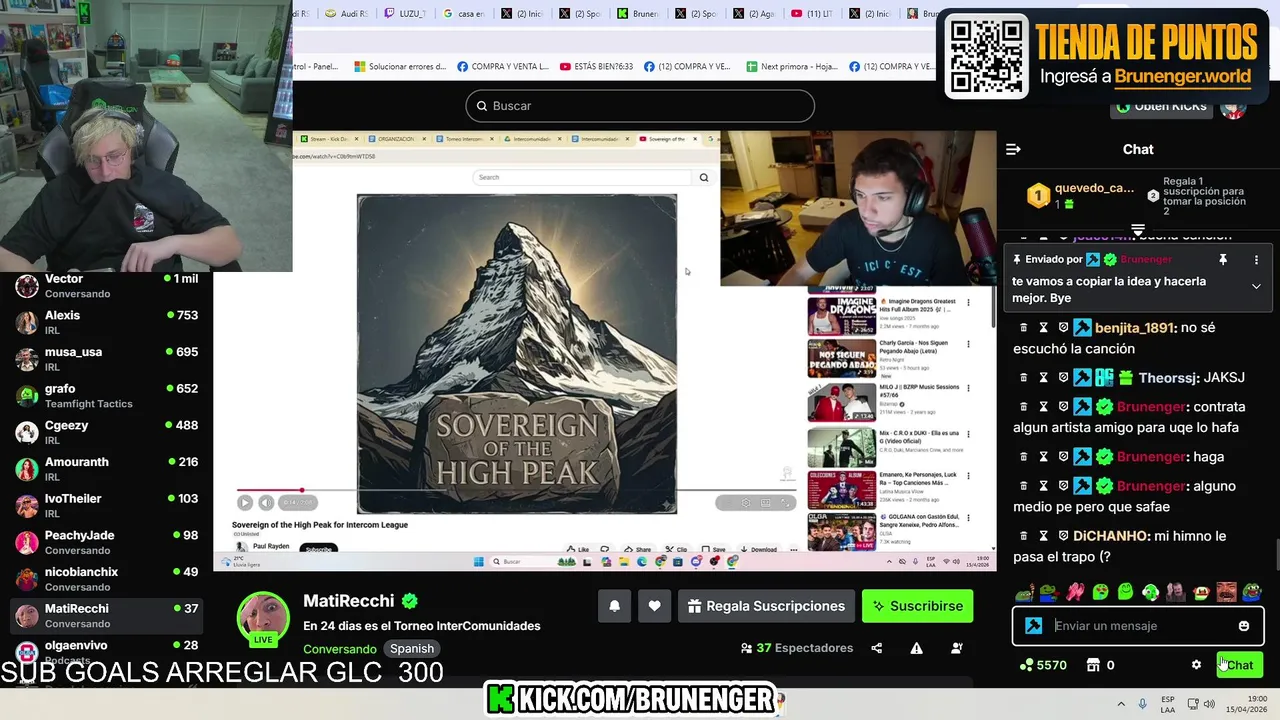Send message with the green Chat button

(1239, 665)
